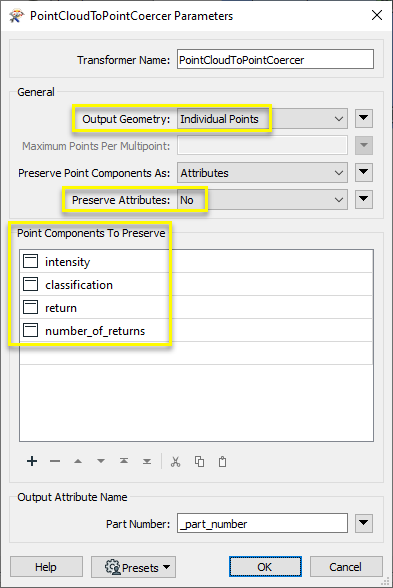Viewport: 393px width, 588px height.
Task: Select the intensity component row icon
Action: (x=30, y=261)
